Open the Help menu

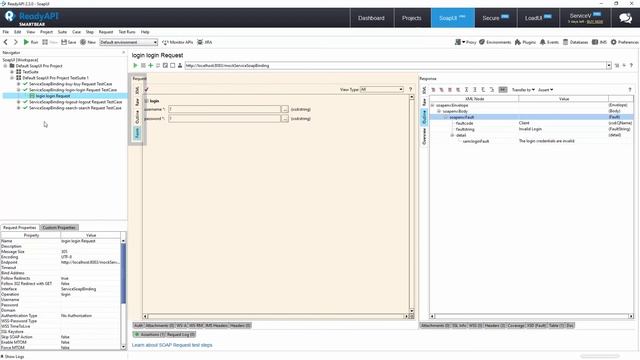pyautogui.click(x=145, y=32)
